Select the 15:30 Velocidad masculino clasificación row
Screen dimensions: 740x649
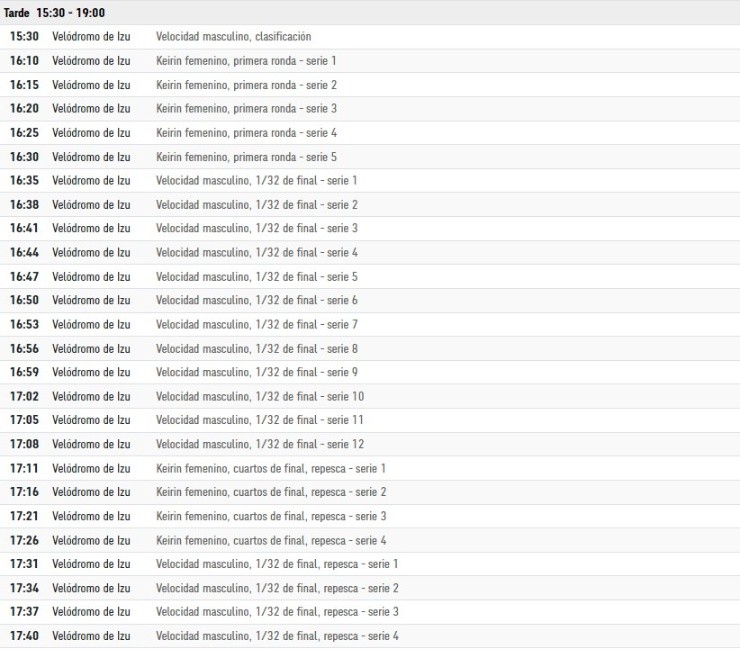click(233, 37)
